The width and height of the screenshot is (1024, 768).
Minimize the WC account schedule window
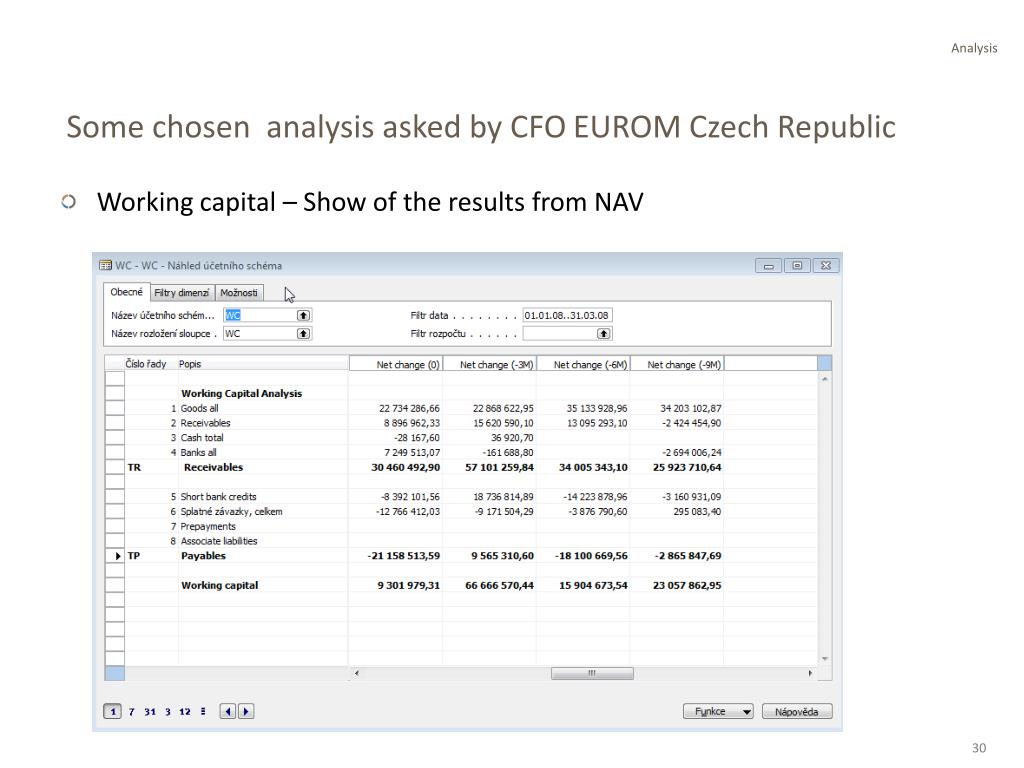769,266
